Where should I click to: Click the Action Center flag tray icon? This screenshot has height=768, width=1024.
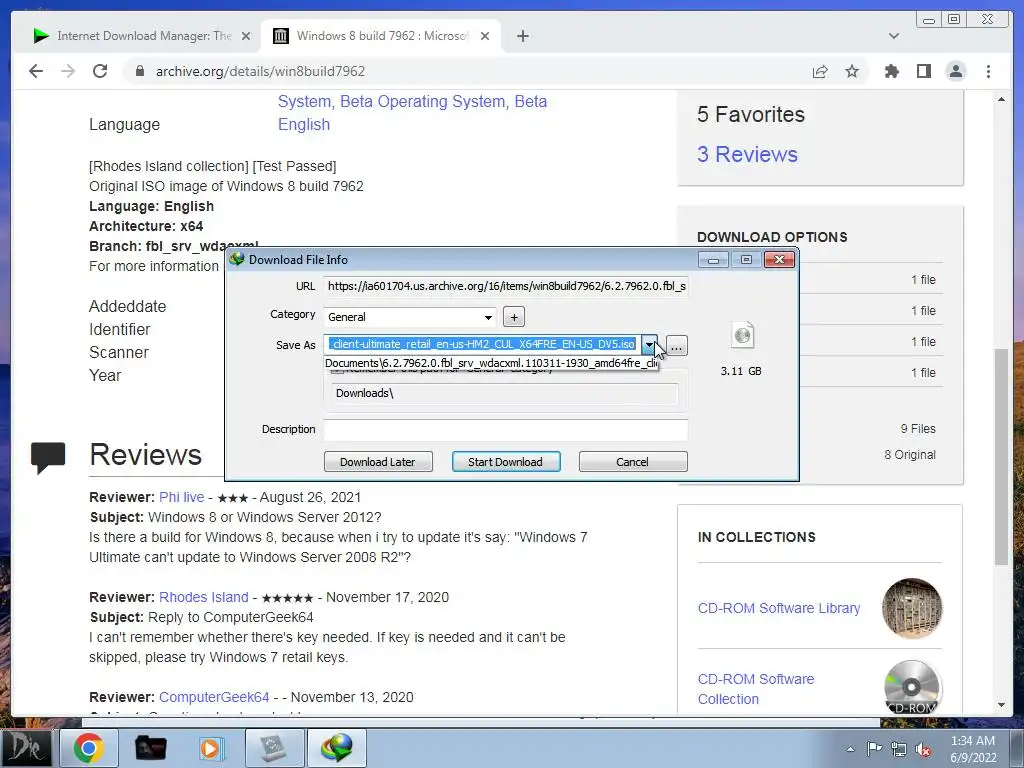click(x=874, y=749)
